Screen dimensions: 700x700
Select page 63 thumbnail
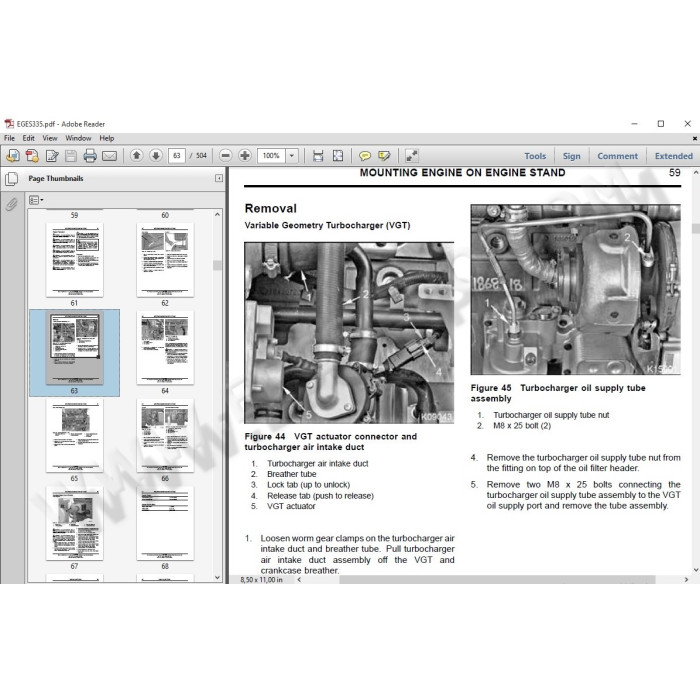tap(75, 348)
